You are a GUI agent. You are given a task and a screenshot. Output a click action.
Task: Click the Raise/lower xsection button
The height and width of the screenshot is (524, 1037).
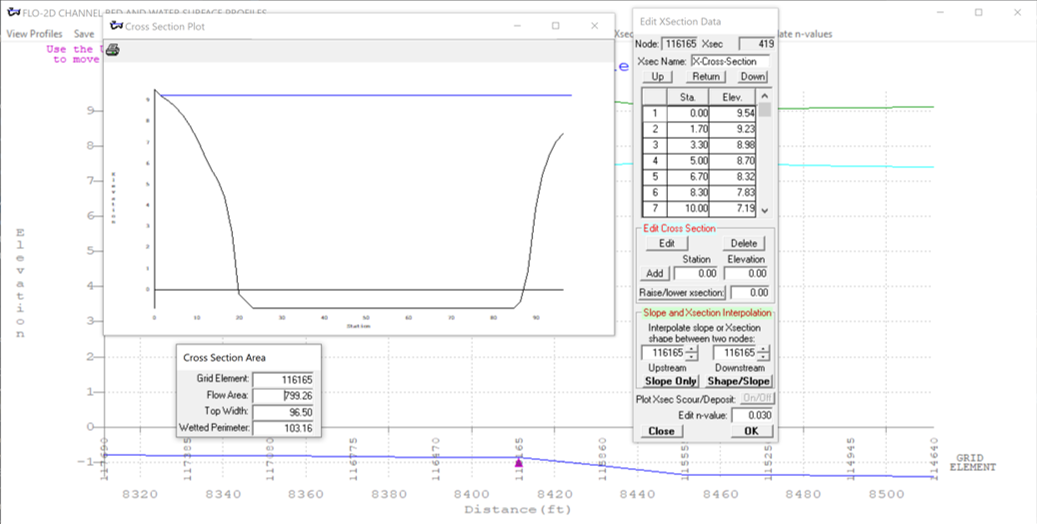point(681,293)
